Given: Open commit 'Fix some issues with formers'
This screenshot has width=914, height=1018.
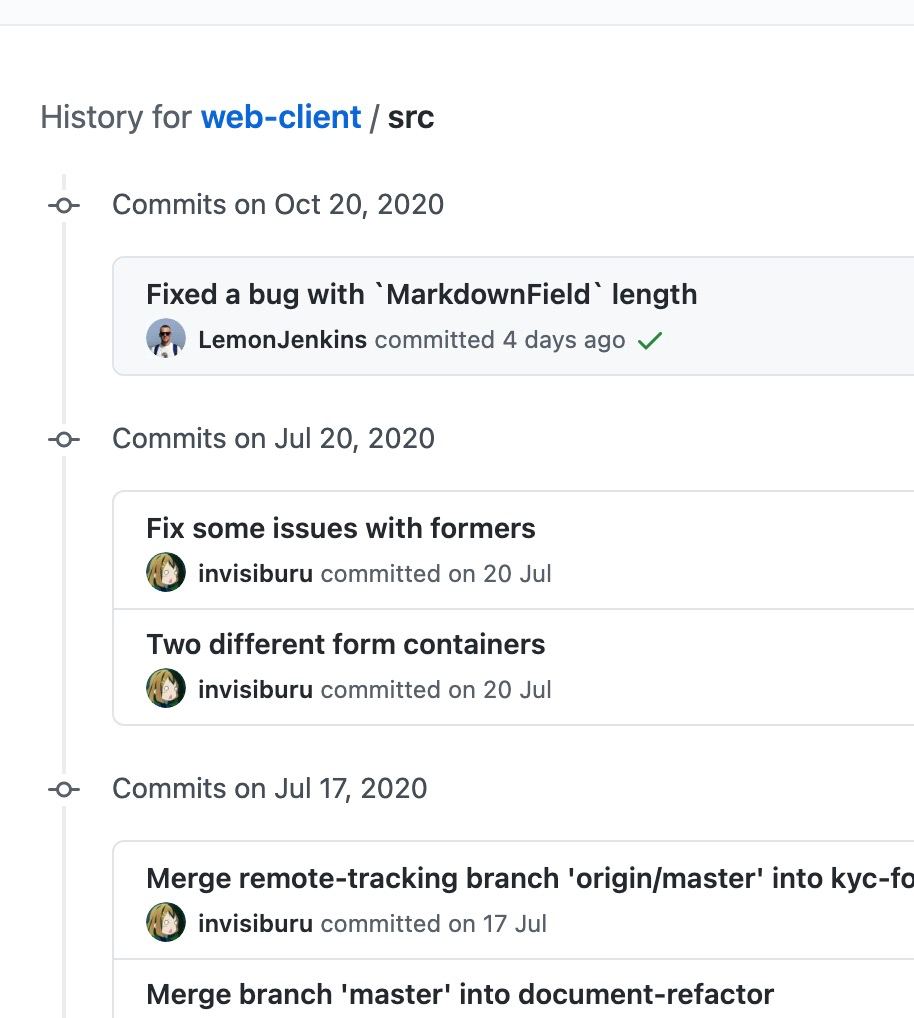Looking at the screenshot, I should click(341, 528).
